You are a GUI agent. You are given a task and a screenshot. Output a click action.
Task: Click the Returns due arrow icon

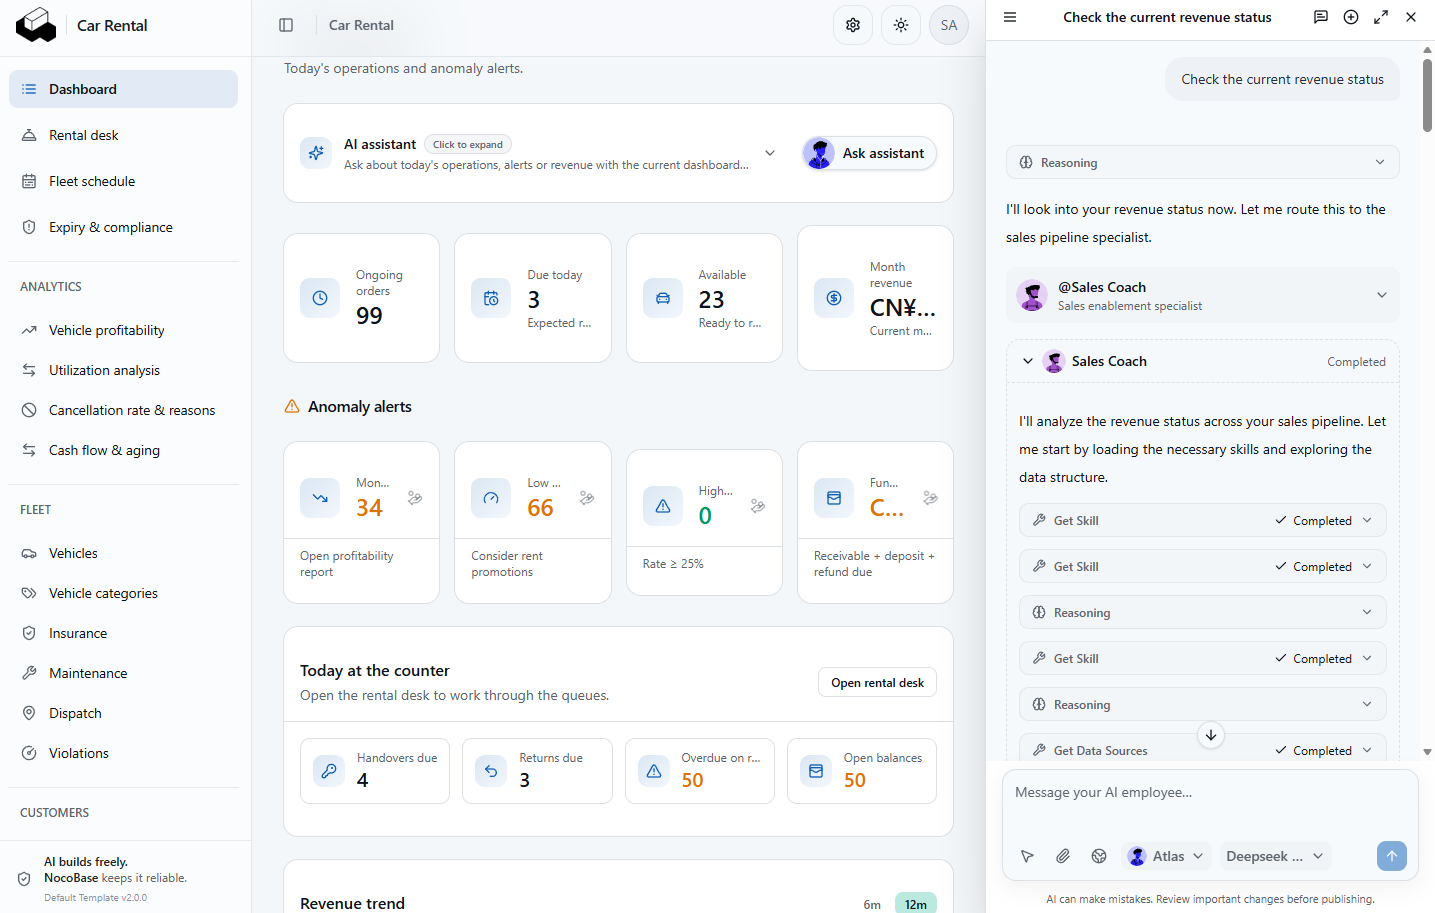pos(491,771)
